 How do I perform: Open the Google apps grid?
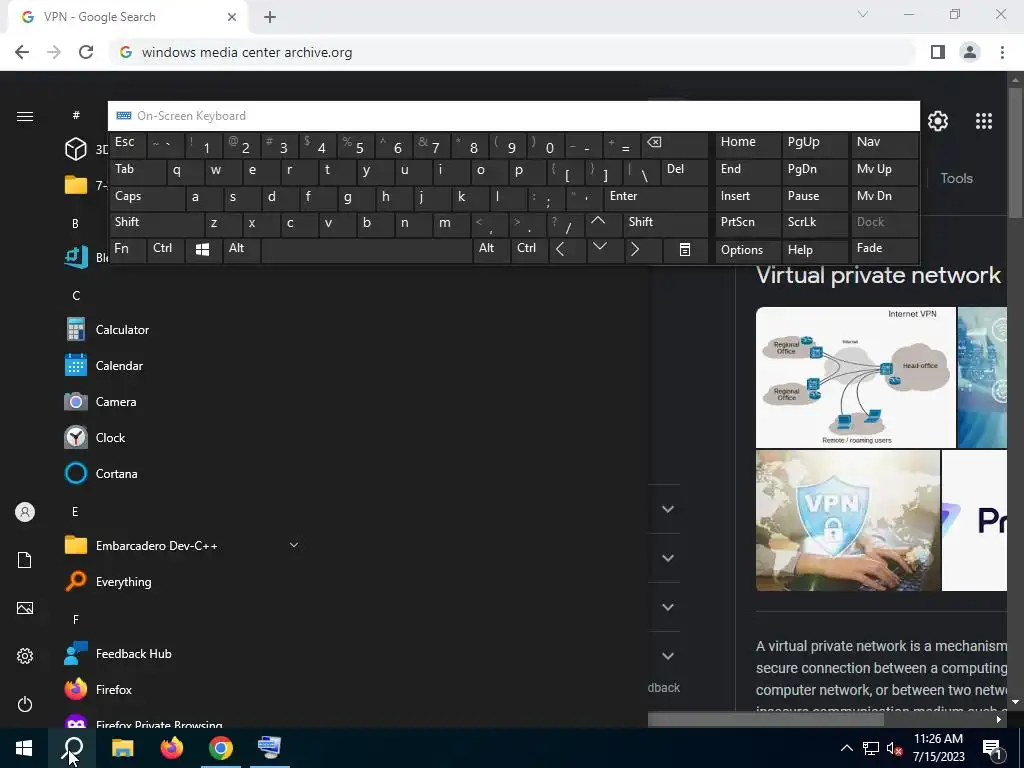[984, 121]
